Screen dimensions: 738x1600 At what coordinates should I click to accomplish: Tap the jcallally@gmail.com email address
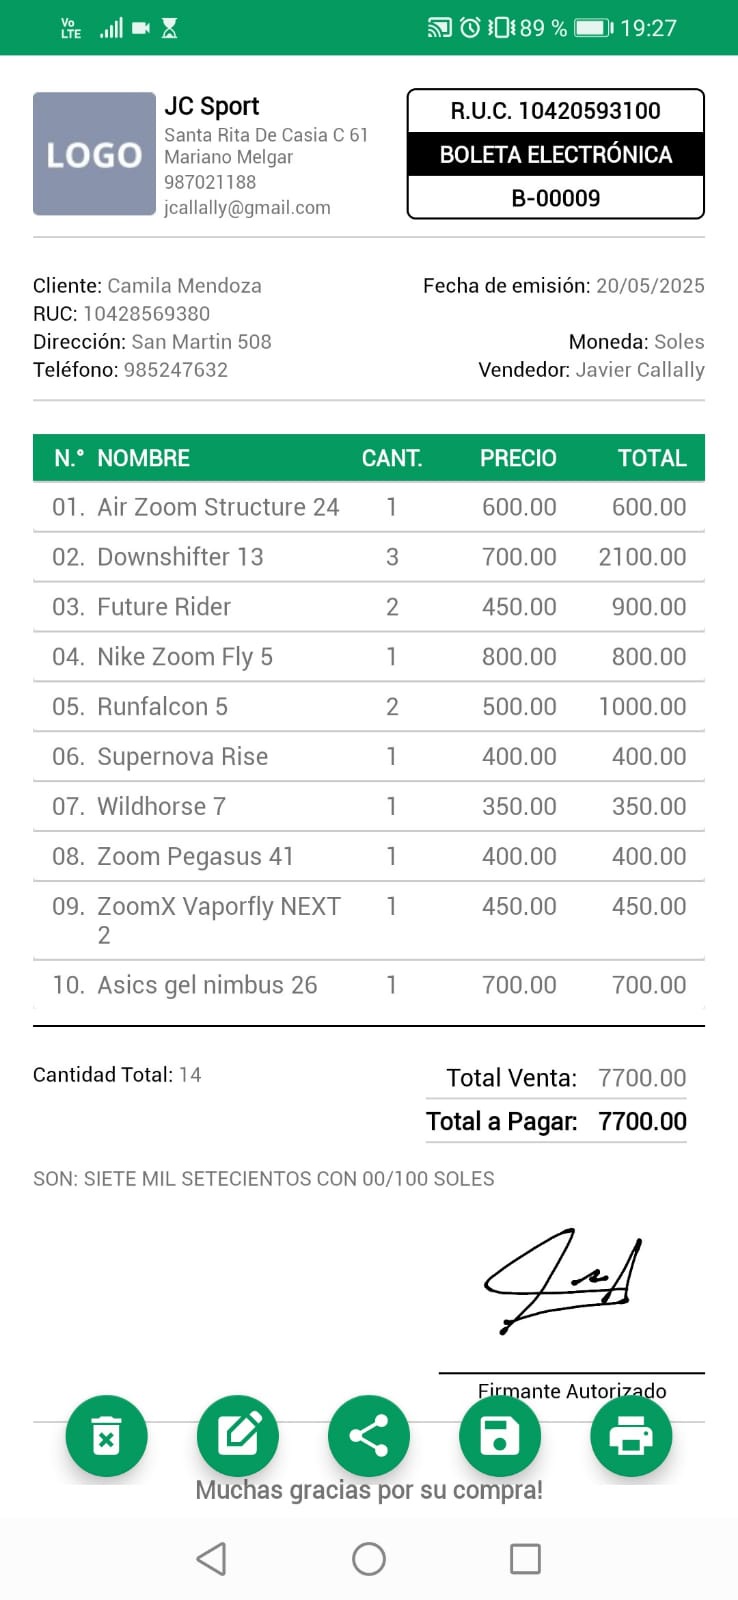[247, 208]
